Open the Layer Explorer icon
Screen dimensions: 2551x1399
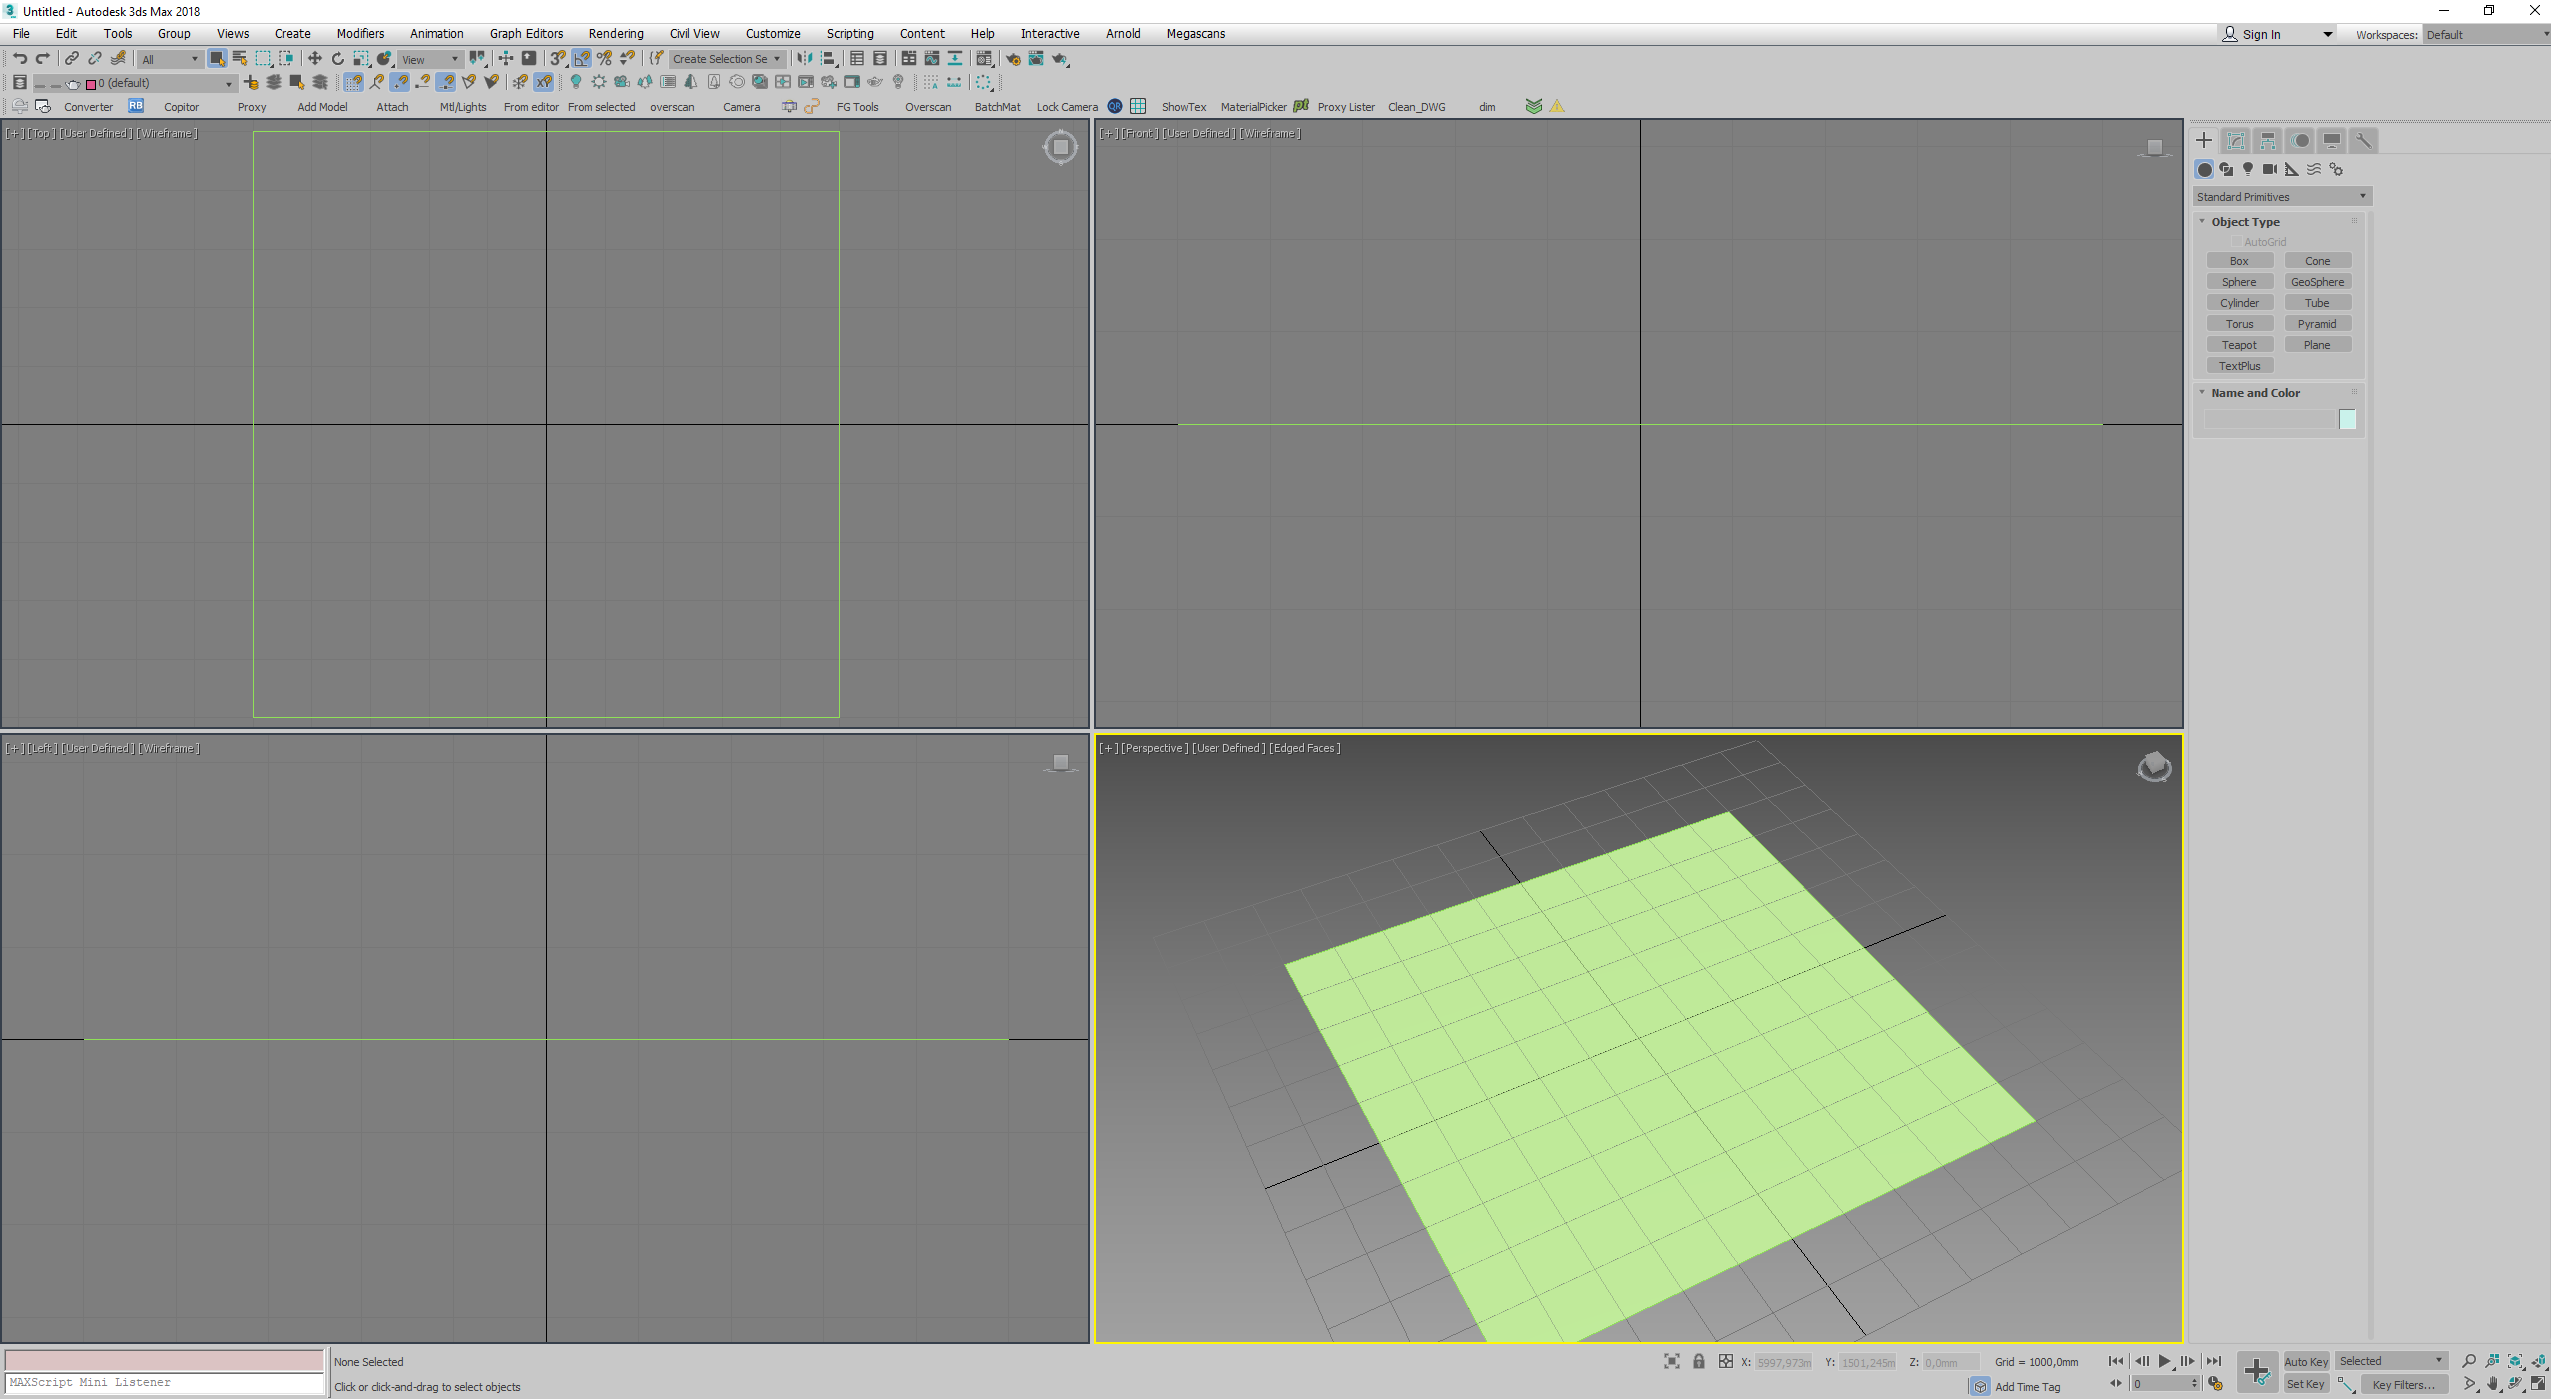pyautogui.click(x=880, y=59)
